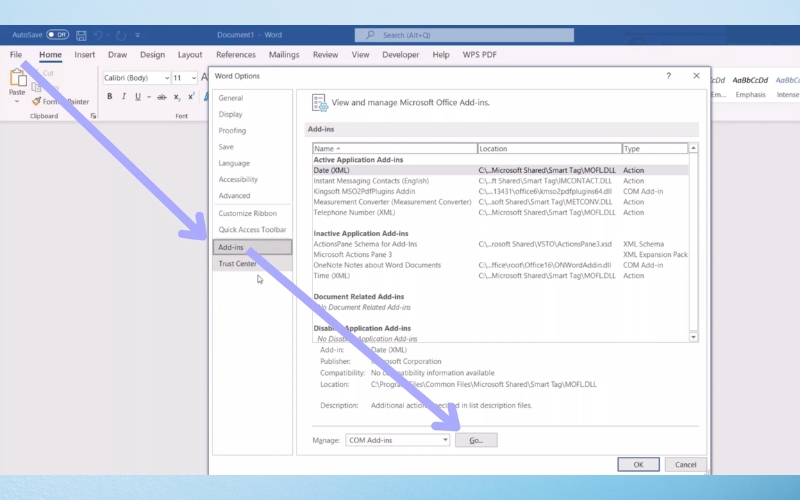Click the Save icon in title bar
This screenshot has width=800, height=500.
[x=81, y=34]
